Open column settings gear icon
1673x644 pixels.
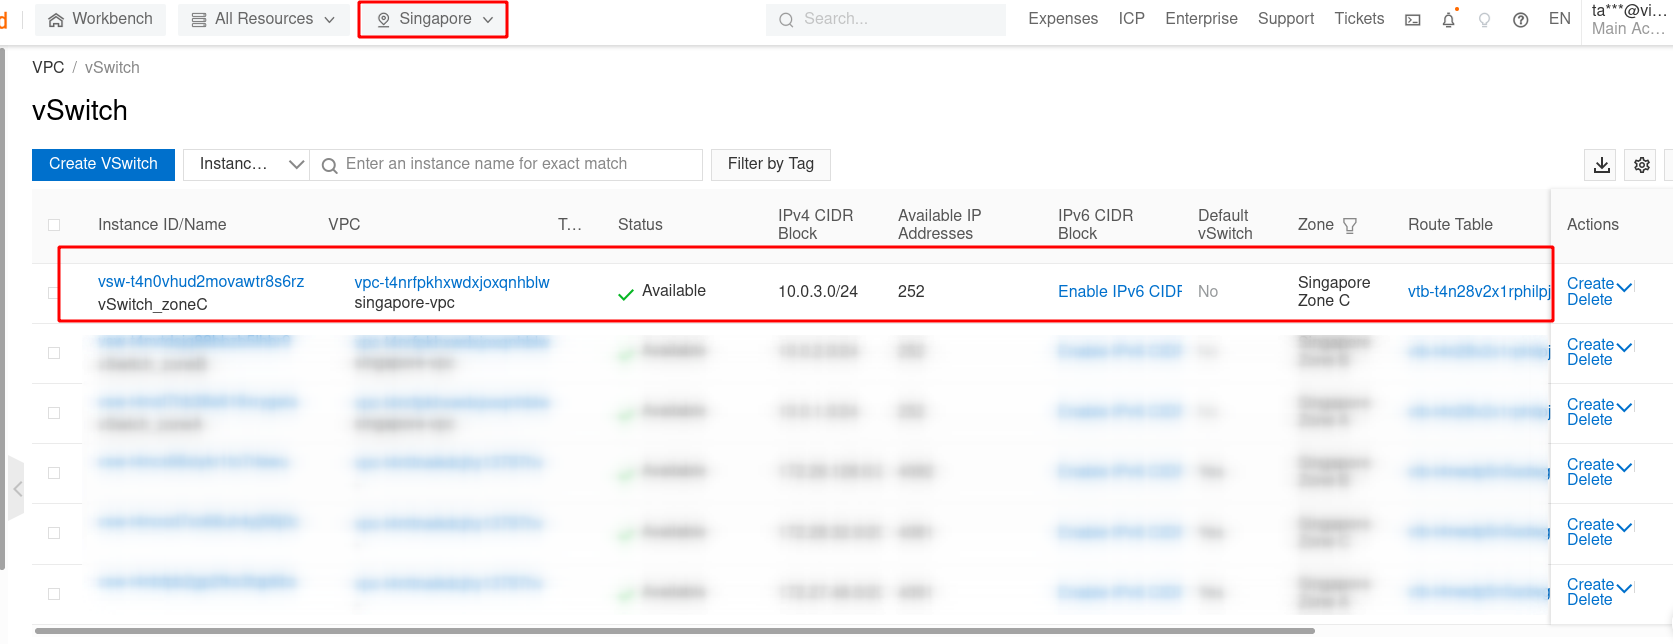tap(1641, 165)
